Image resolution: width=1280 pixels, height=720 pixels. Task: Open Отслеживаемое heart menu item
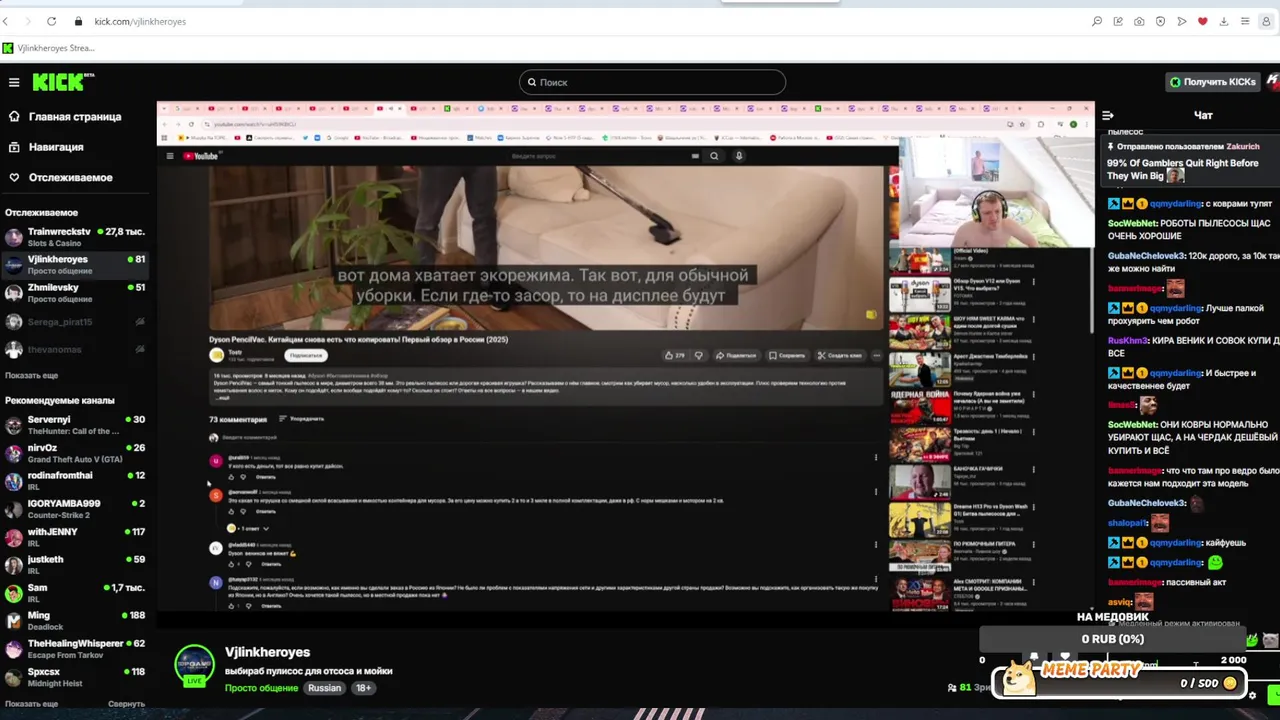point(70,177)
